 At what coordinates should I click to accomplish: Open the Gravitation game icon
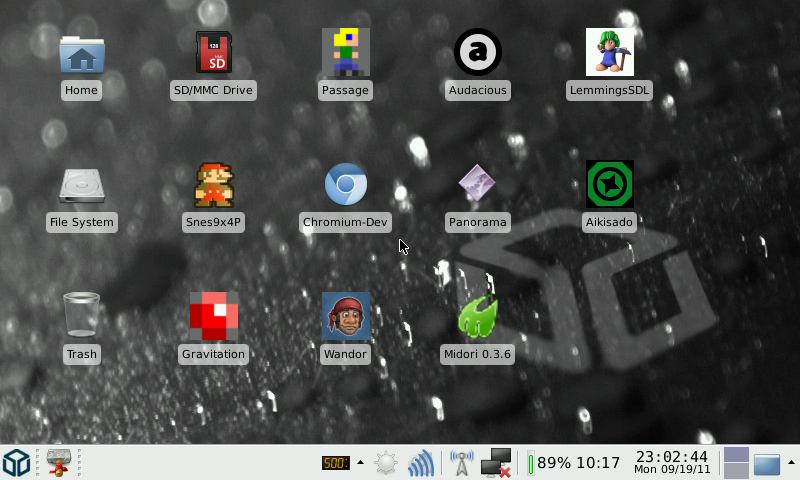(213, 317)
